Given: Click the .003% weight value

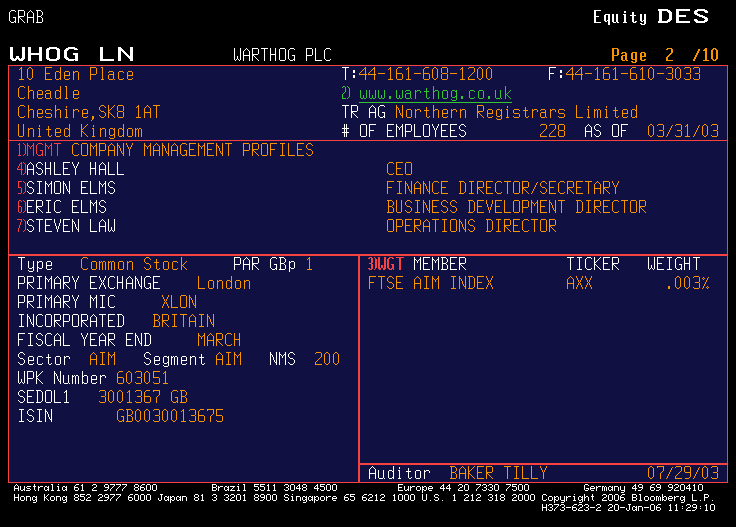Looking at the screenshot, I should 688,283.
